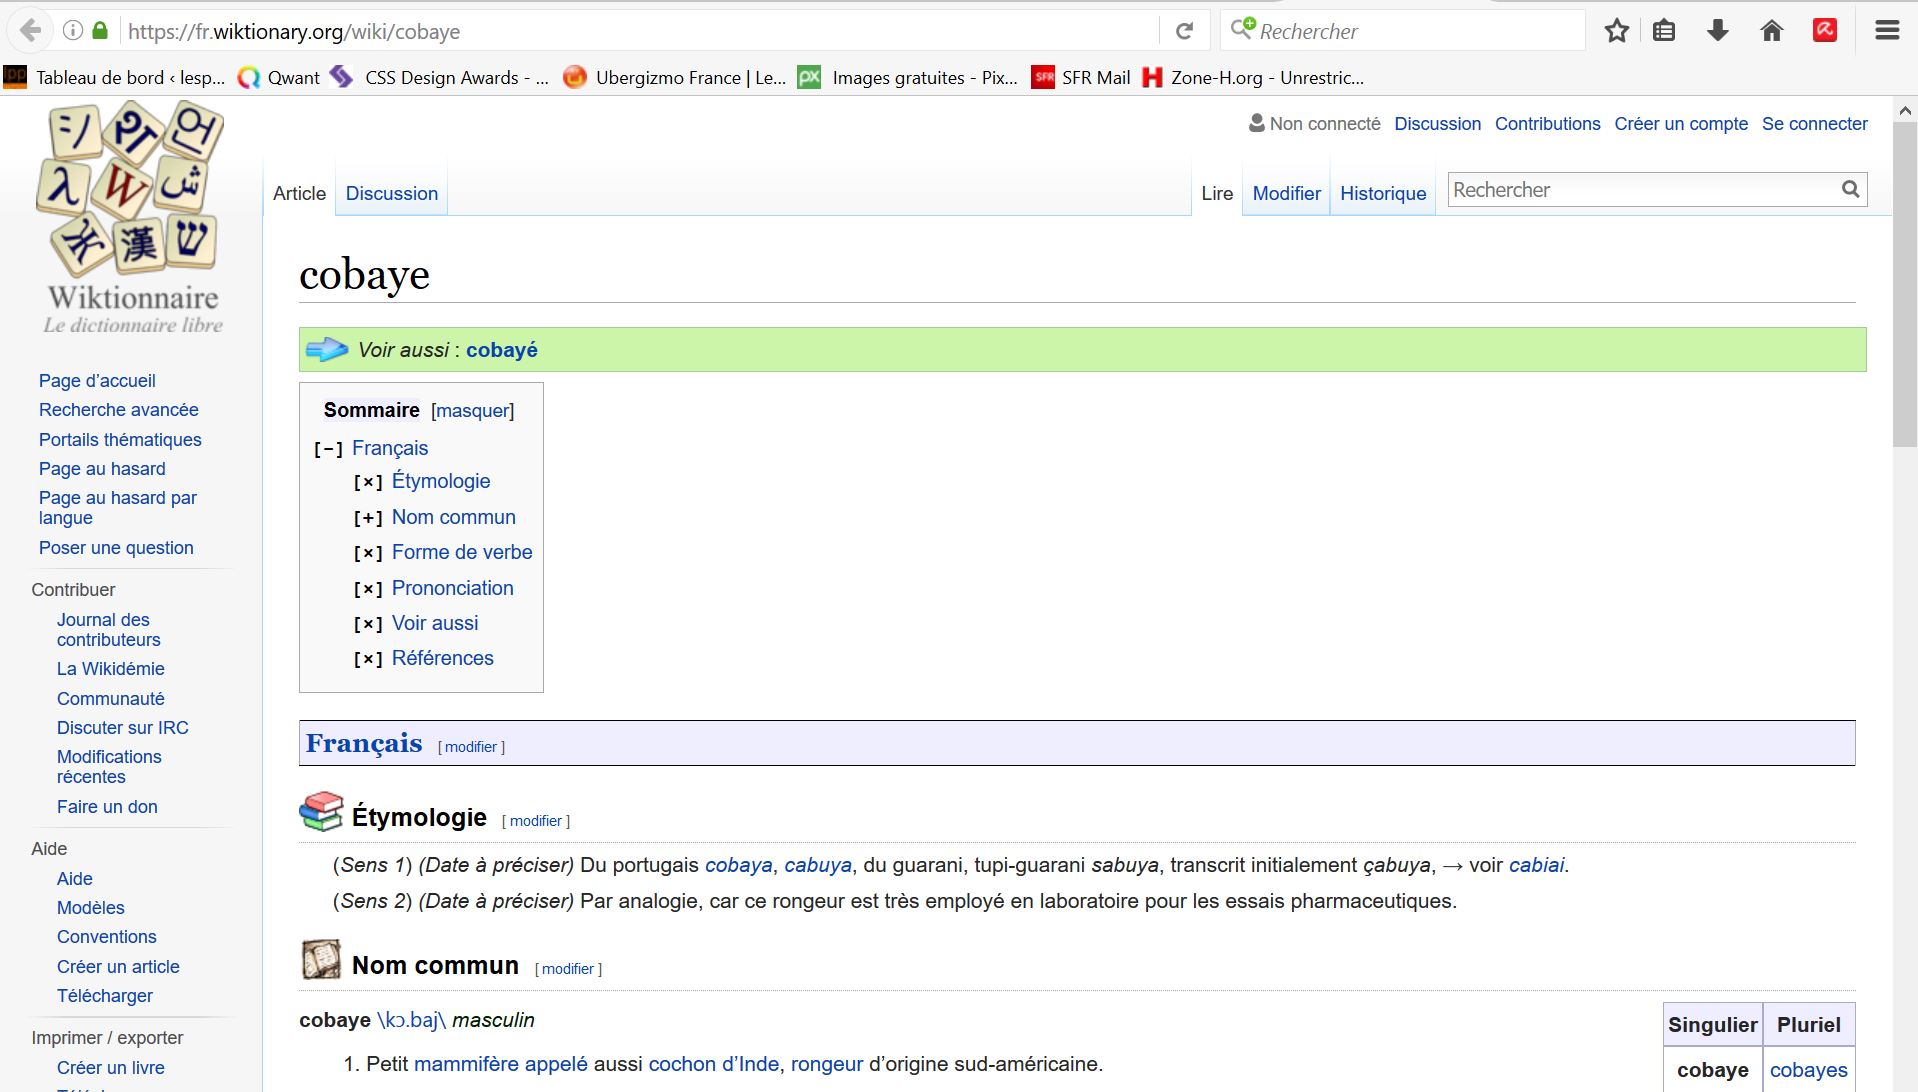Open the Historique tab
Viewport: 1918px width, 1092px height.
1382,194
